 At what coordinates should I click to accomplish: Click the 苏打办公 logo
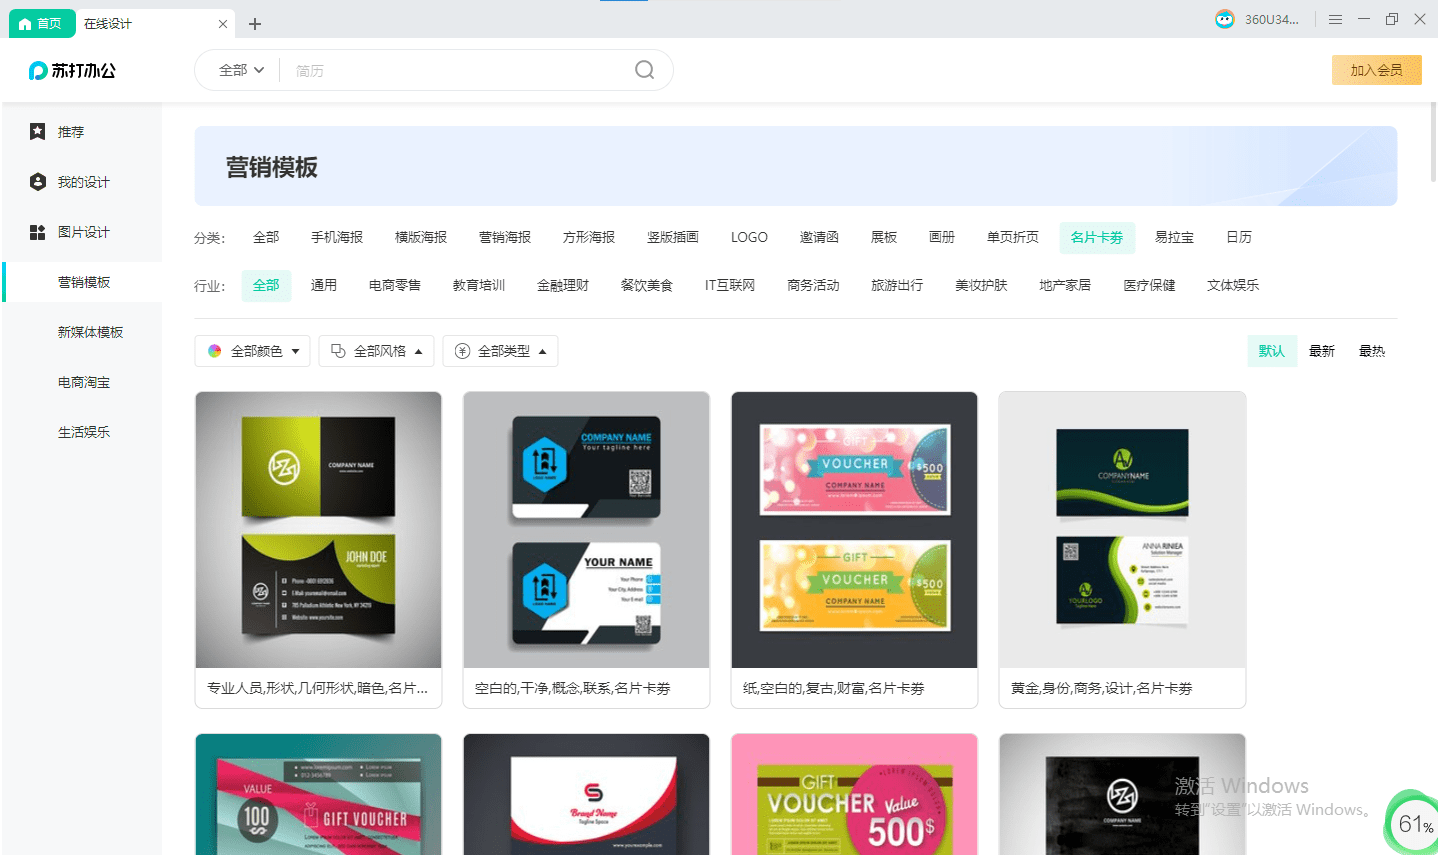click(x=72, y=70)
